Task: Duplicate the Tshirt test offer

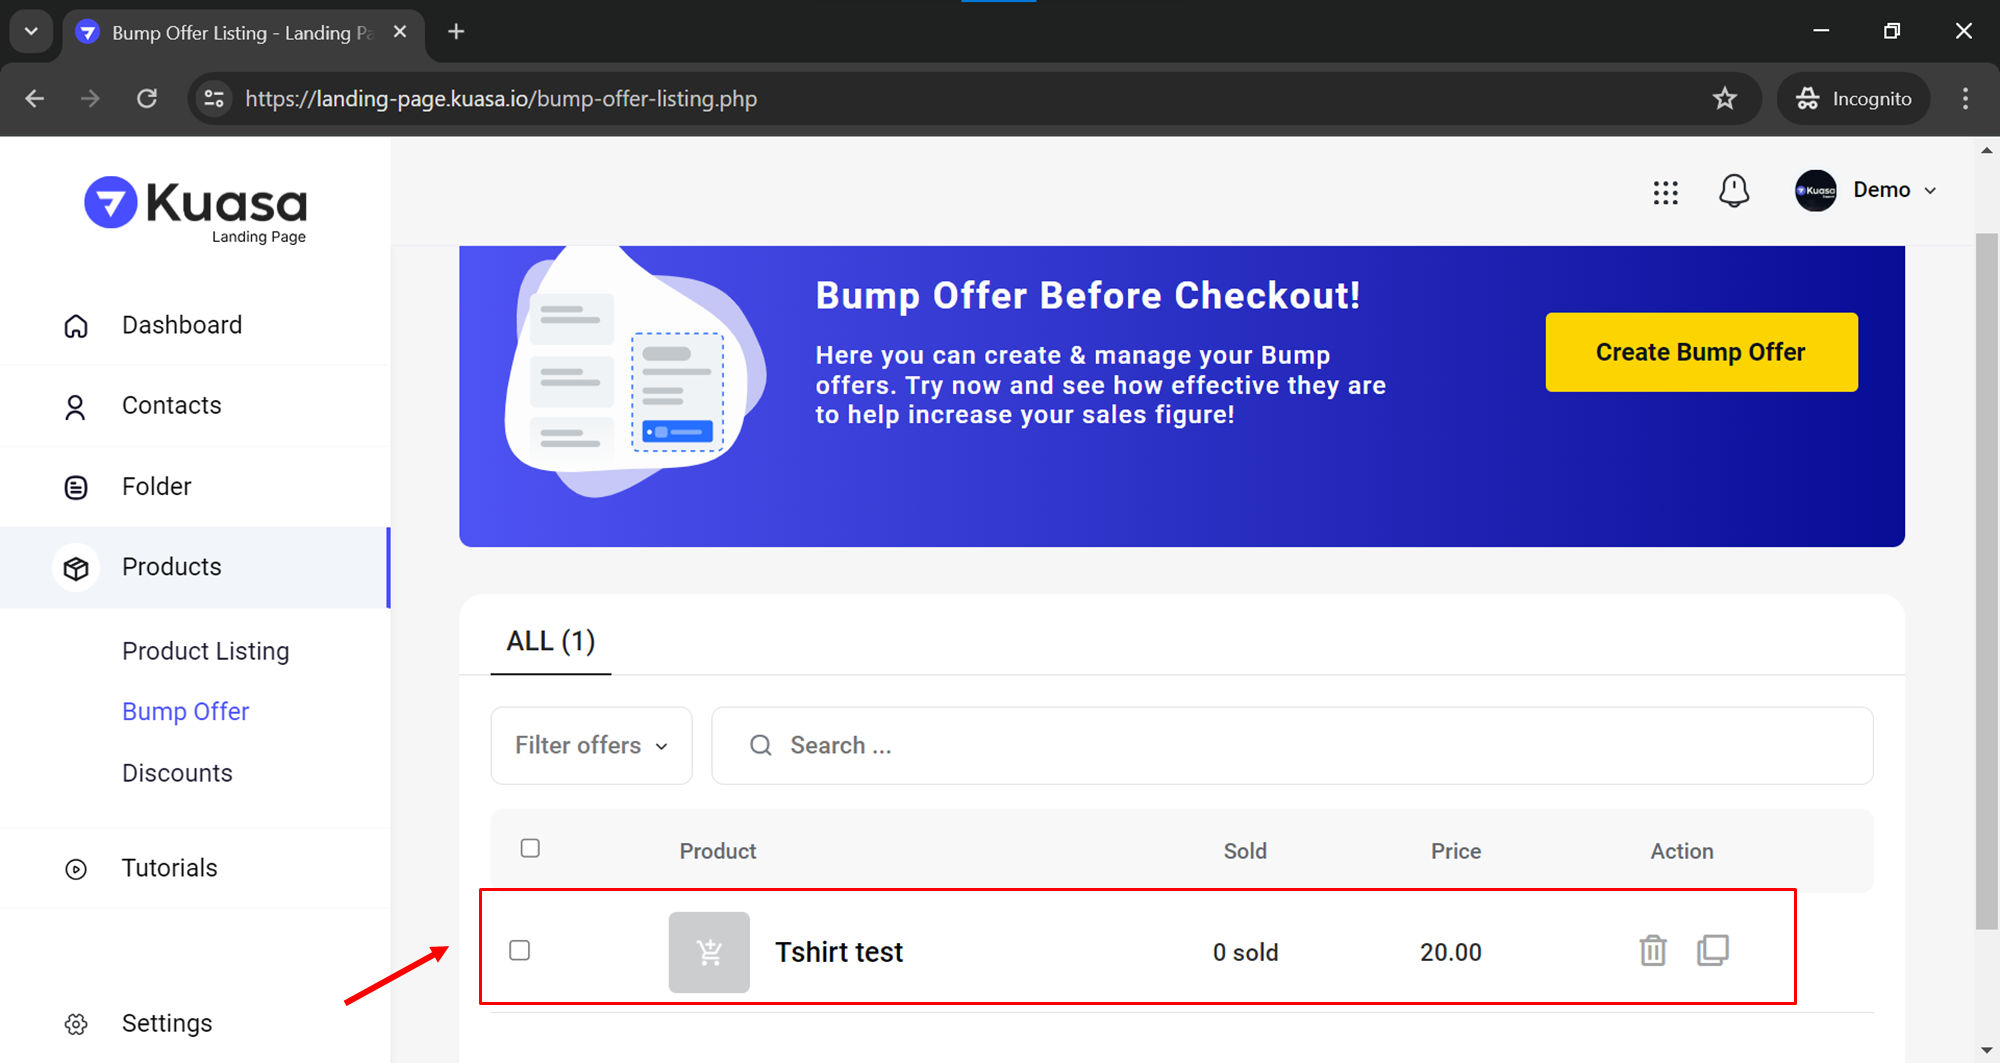Action: [1712, 950]
